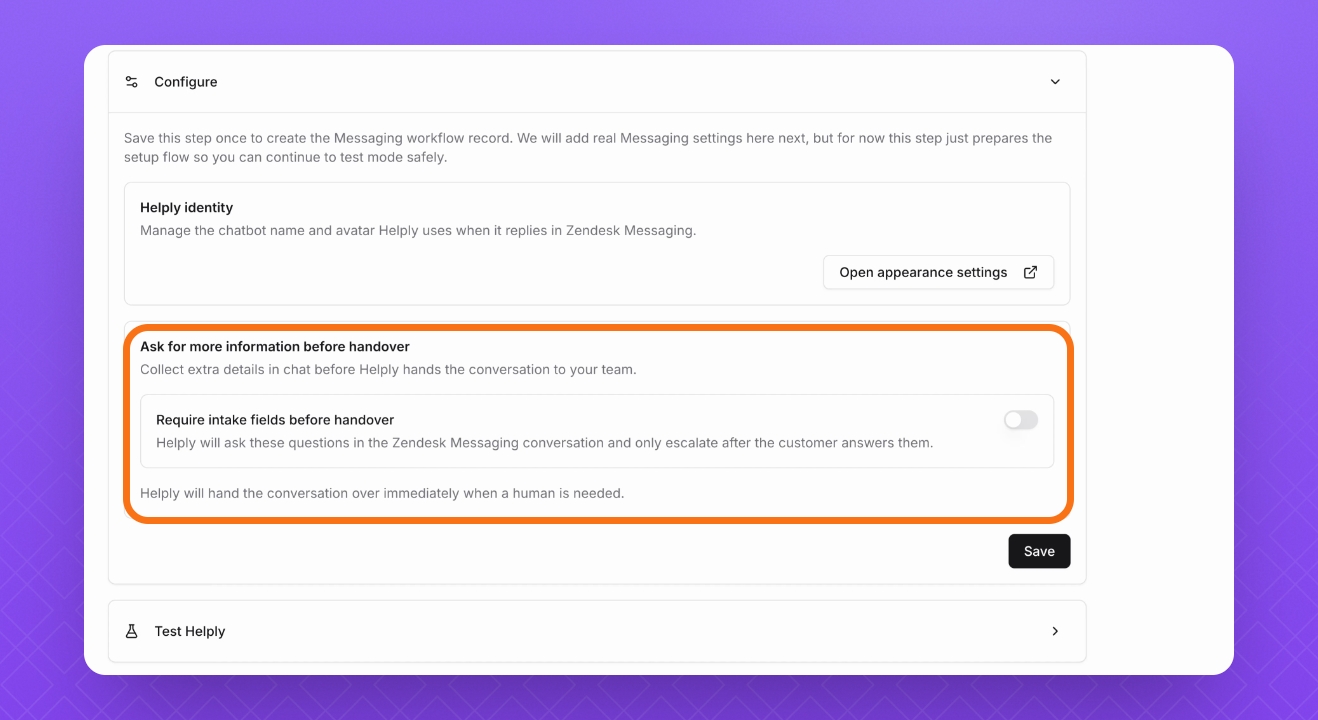Image resolution: width=1318 pixels, height=720 pixels.
Task: Click the immediate handover status note
Action: point(382,493)
